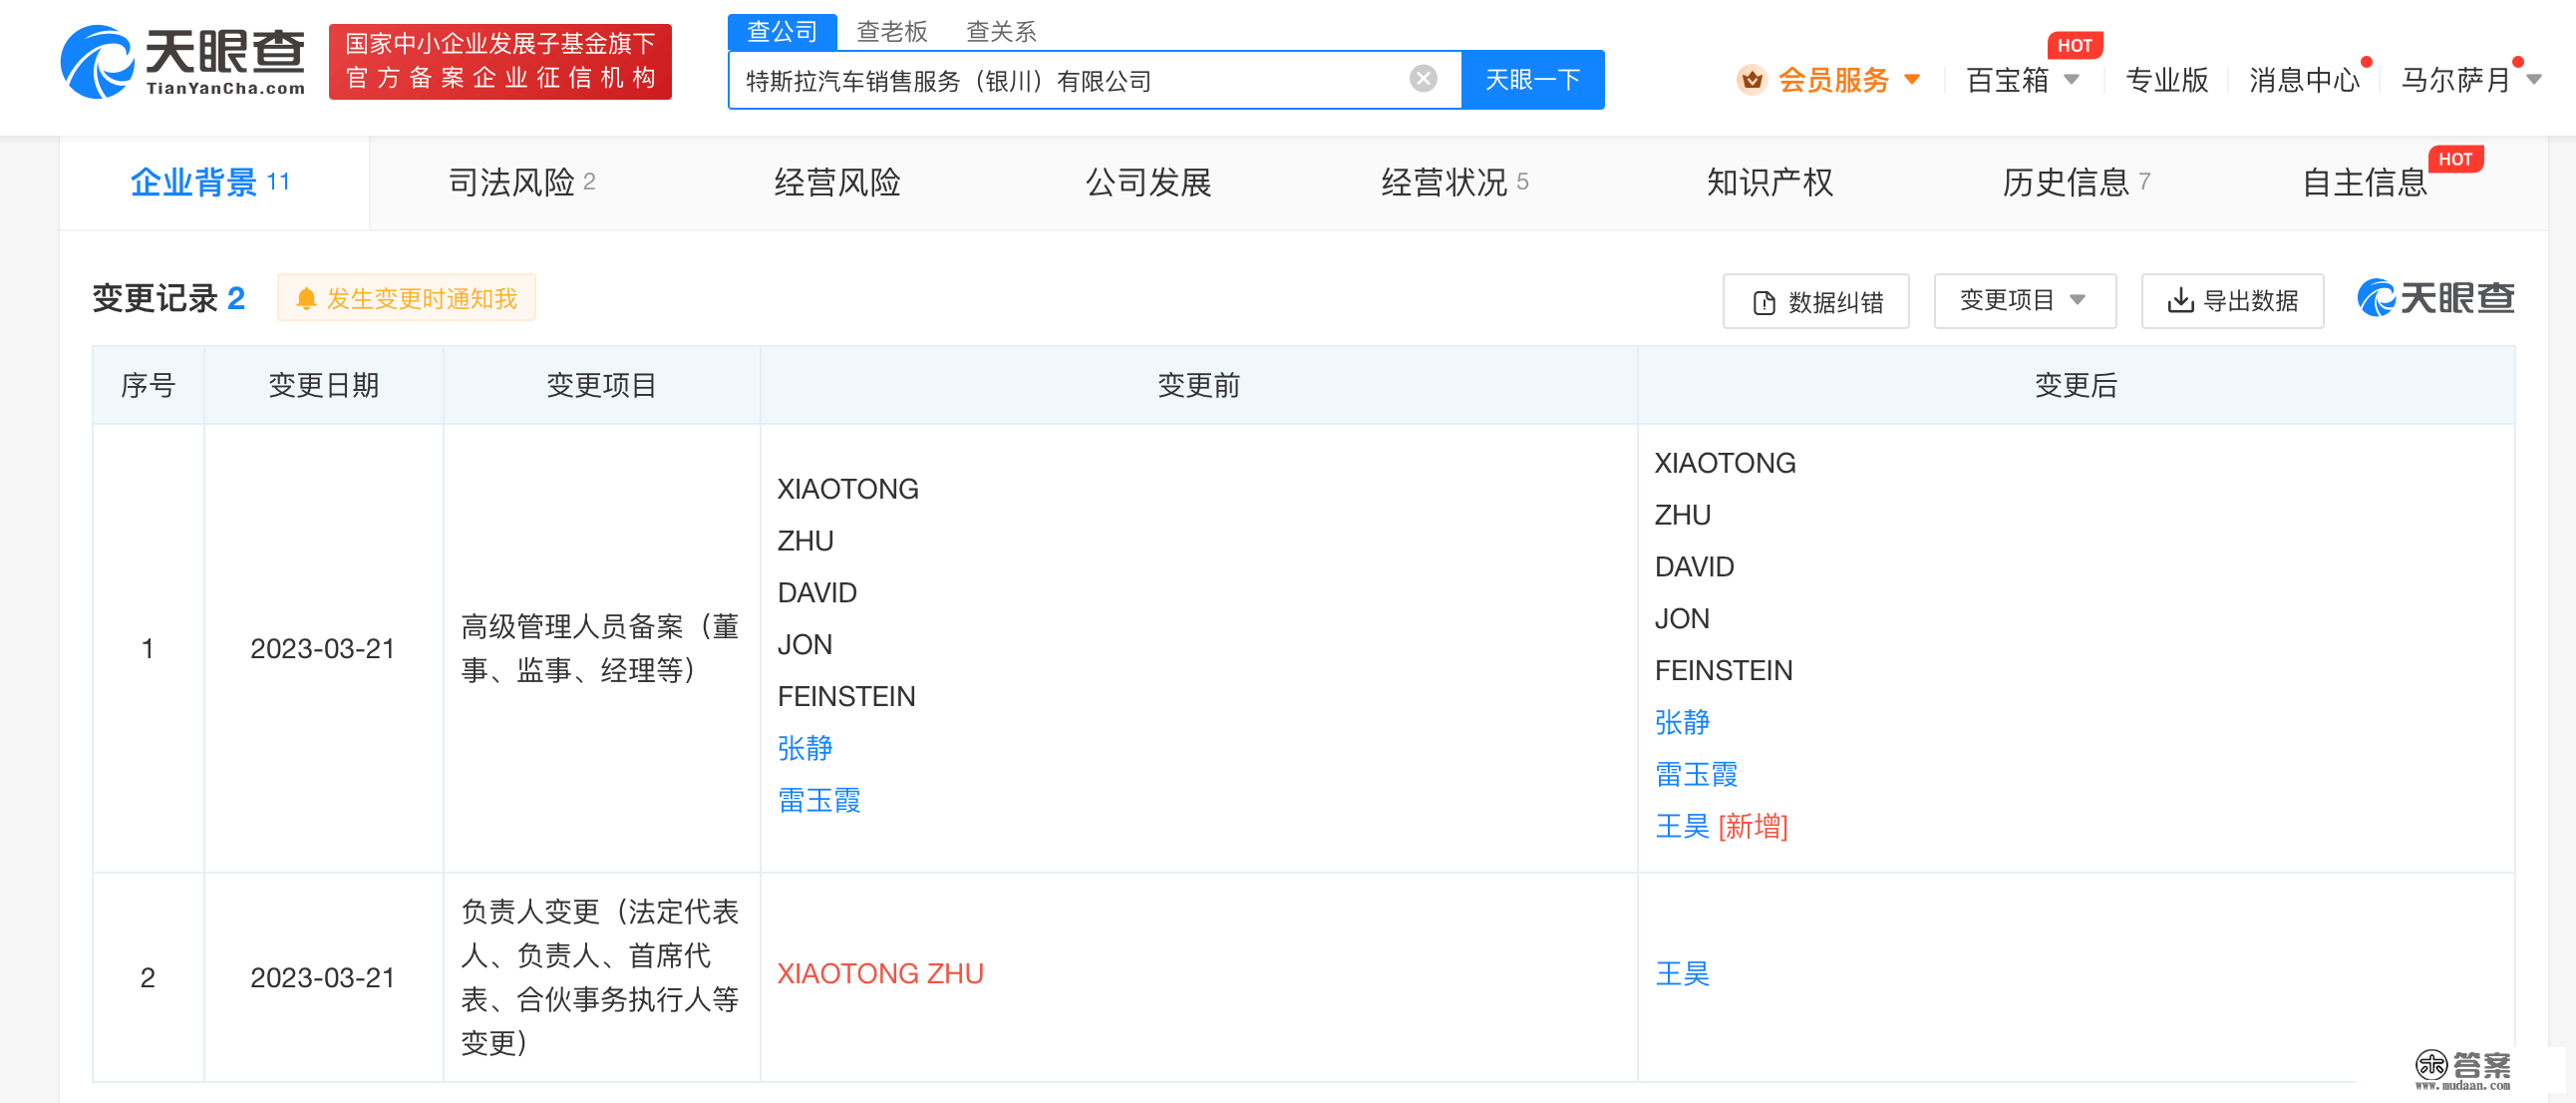2576x1103 pixels.
Task: Click the crown icon for member services
Action: [x=1751, y=80]
